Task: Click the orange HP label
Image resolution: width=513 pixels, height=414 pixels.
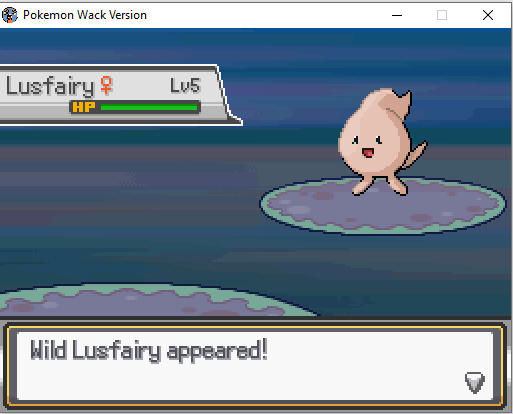Action: click(84, 107)
